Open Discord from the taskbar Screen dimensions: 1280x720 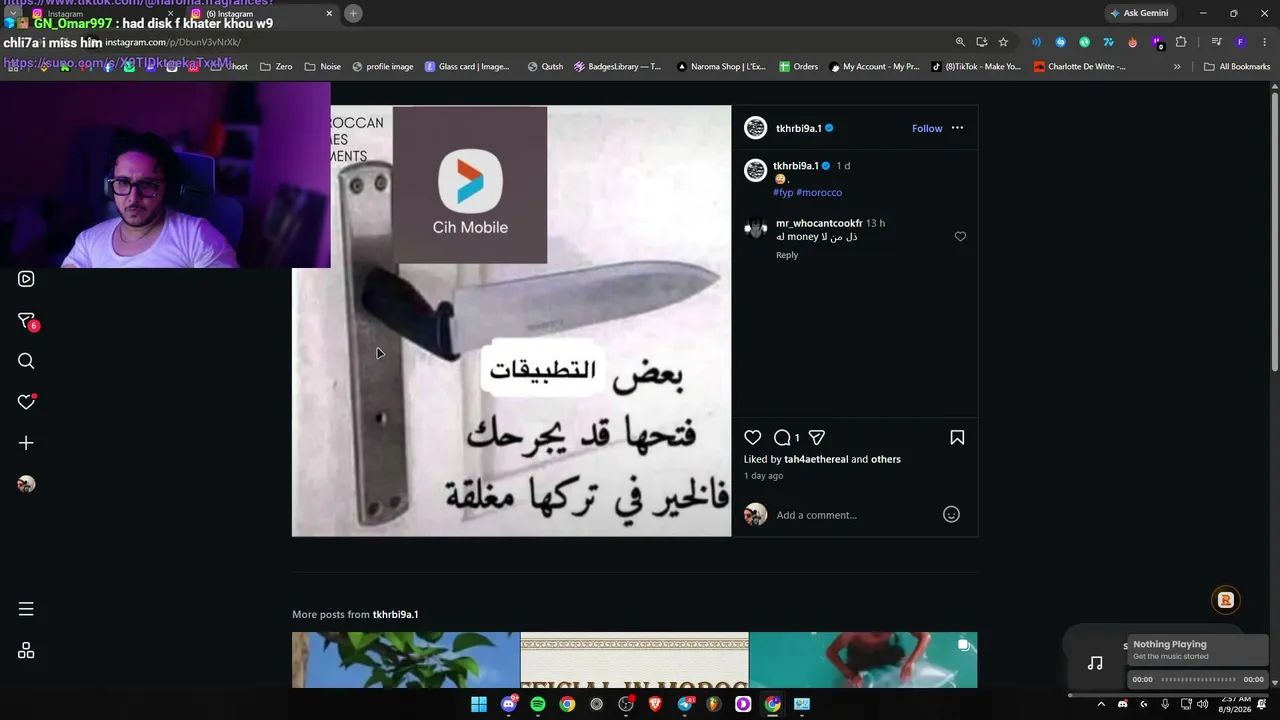click(x=509, y=704)
